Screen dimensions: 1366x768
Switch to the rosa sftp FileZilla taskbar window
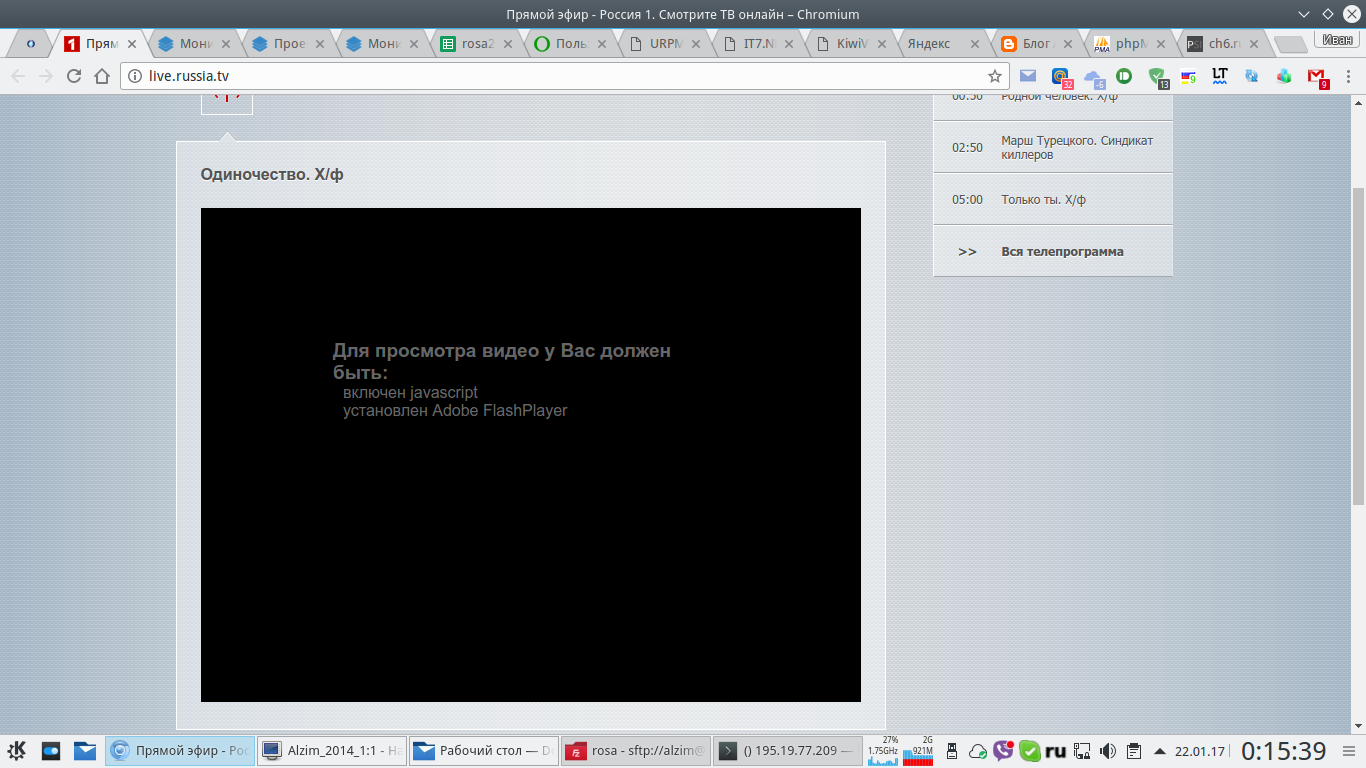[x=636, y=751]
